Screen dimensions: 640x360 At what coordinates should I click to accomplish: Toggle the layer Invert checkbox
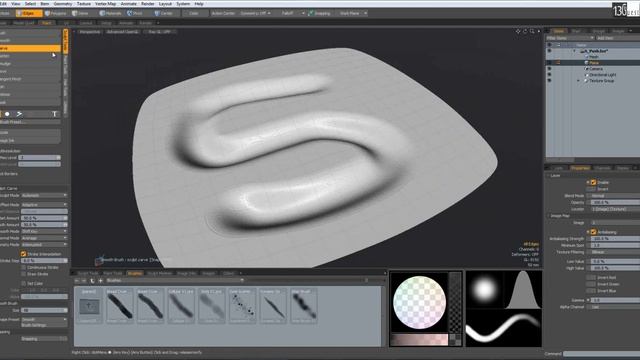coord(591,189)
